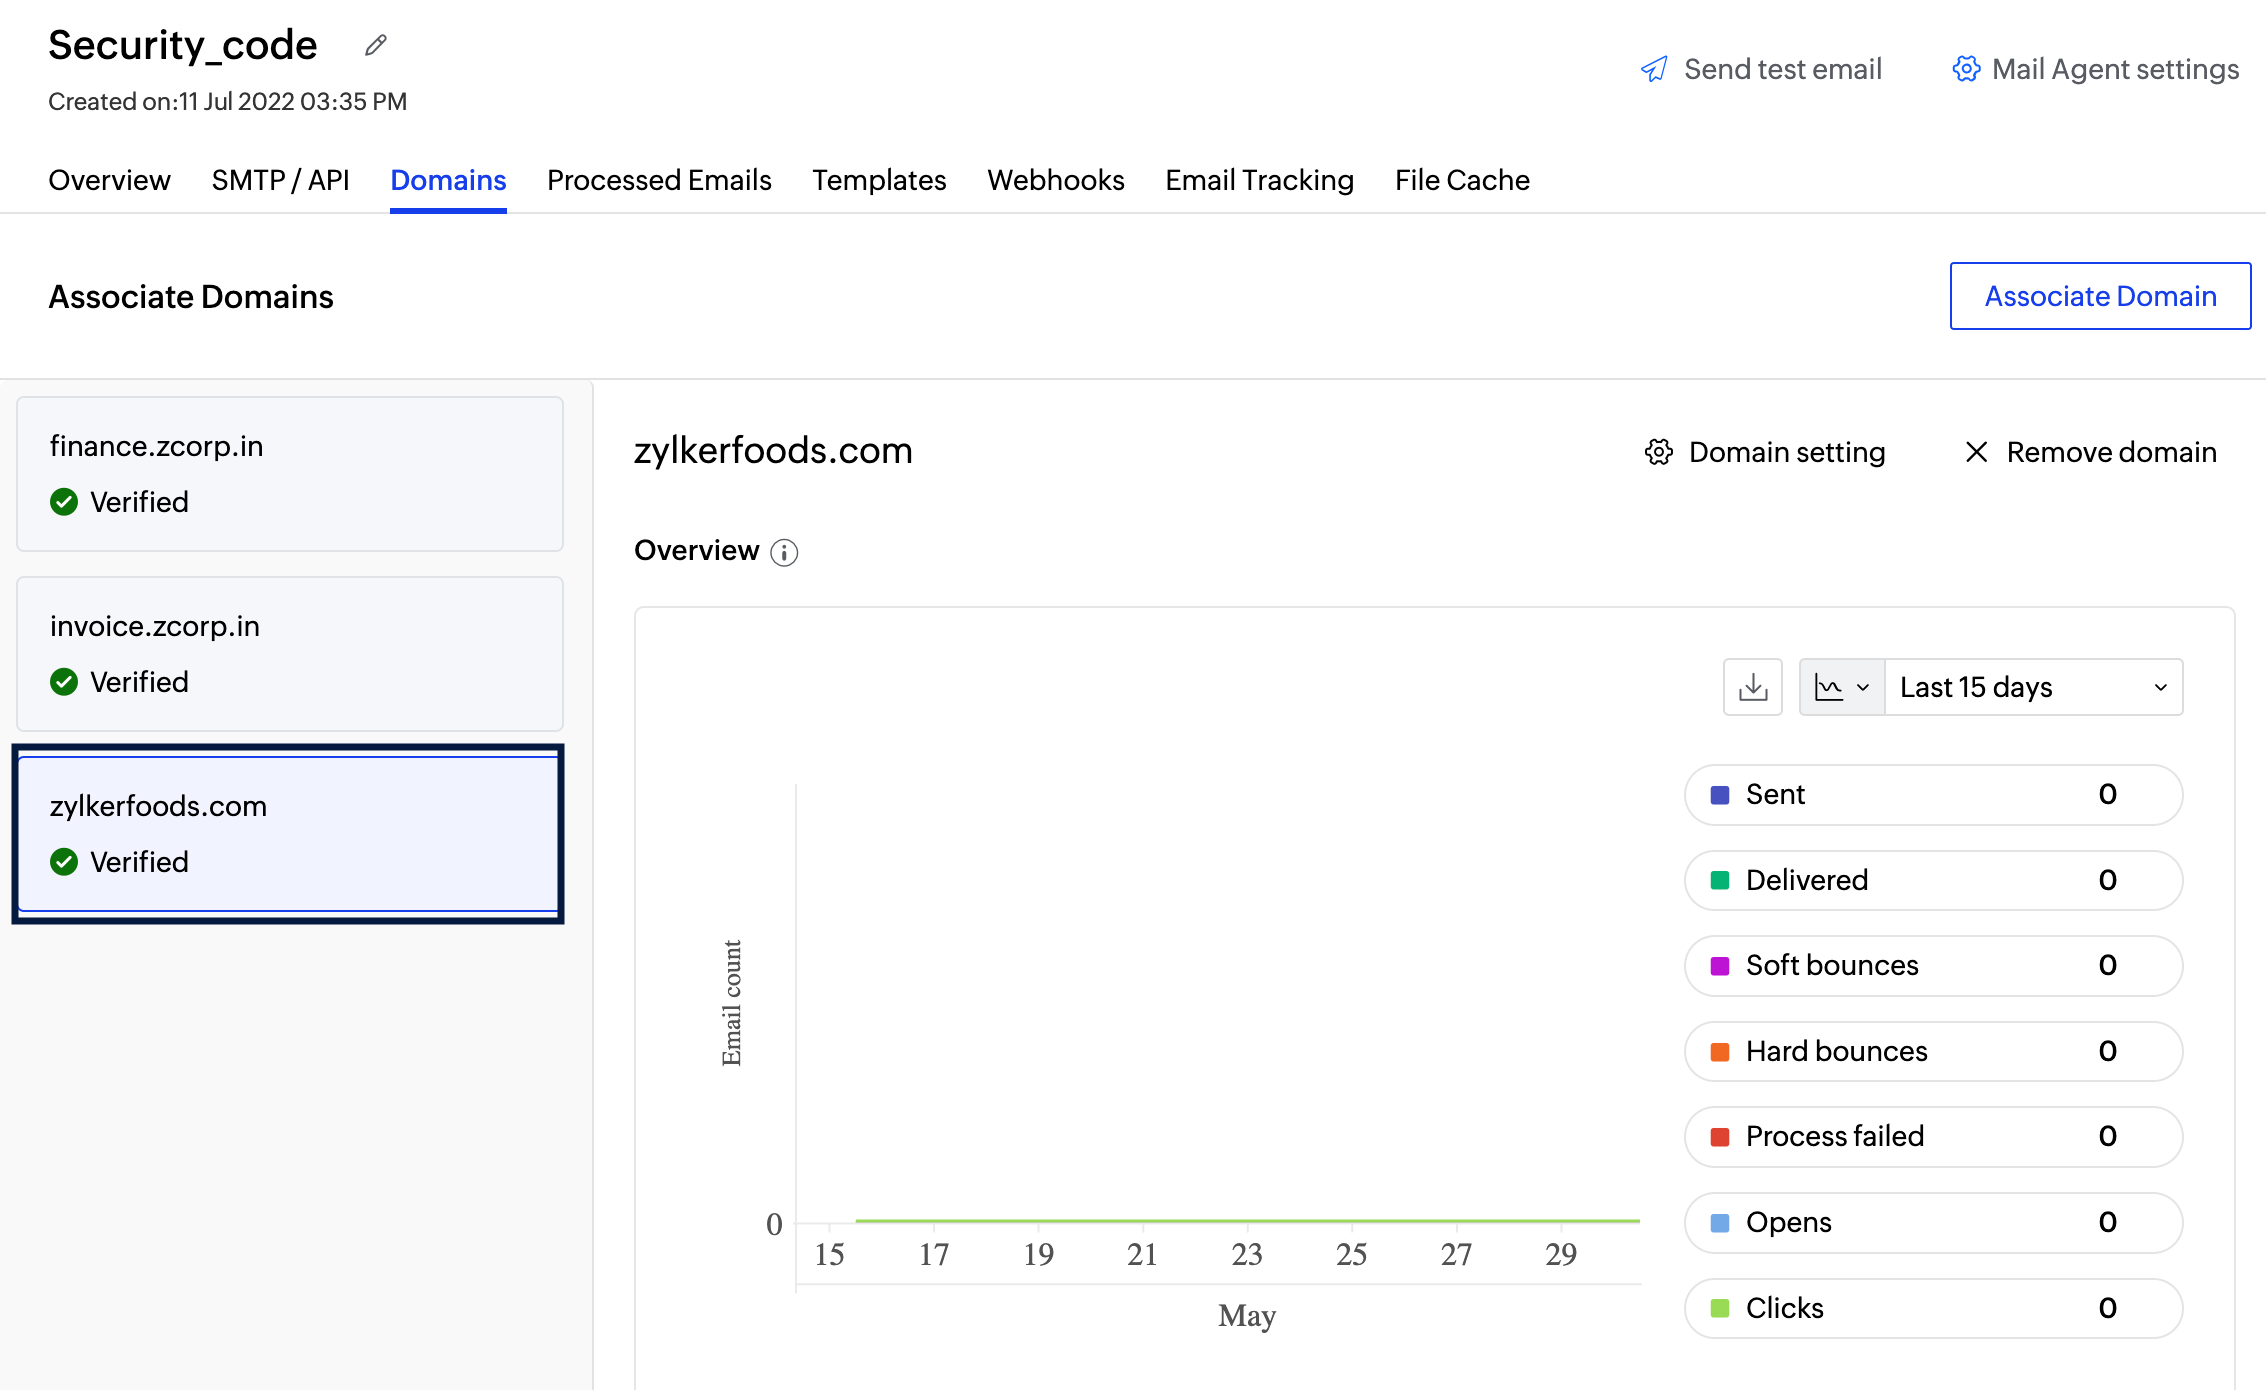Click the Mail Agent settings gear icon
Screen dimensions: 2266x1390
1966,69
